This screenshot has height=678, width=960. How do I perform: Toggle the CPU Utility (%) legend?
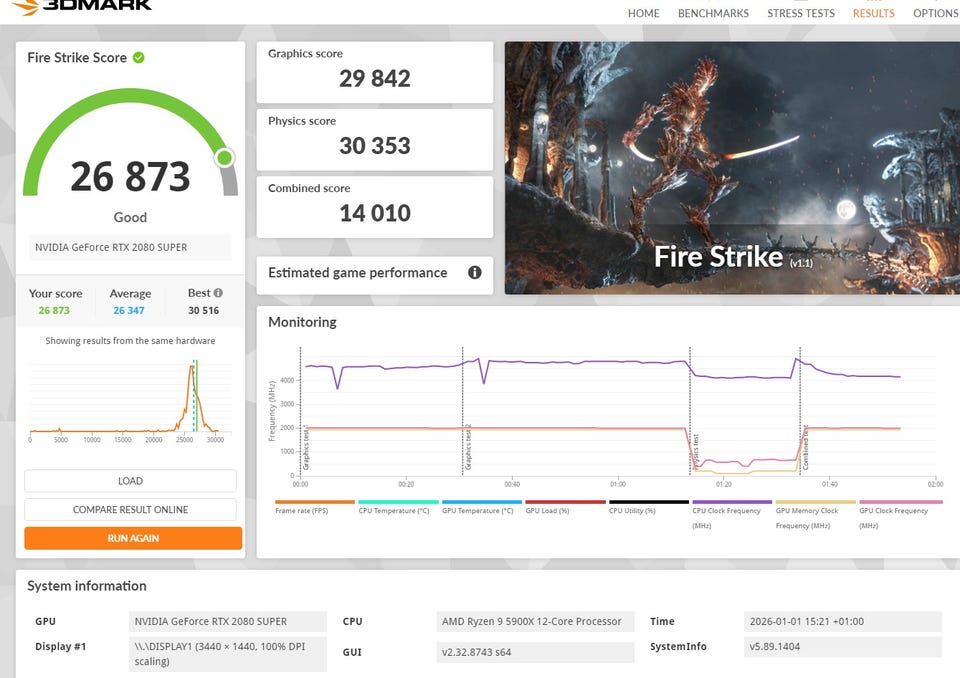648,507
